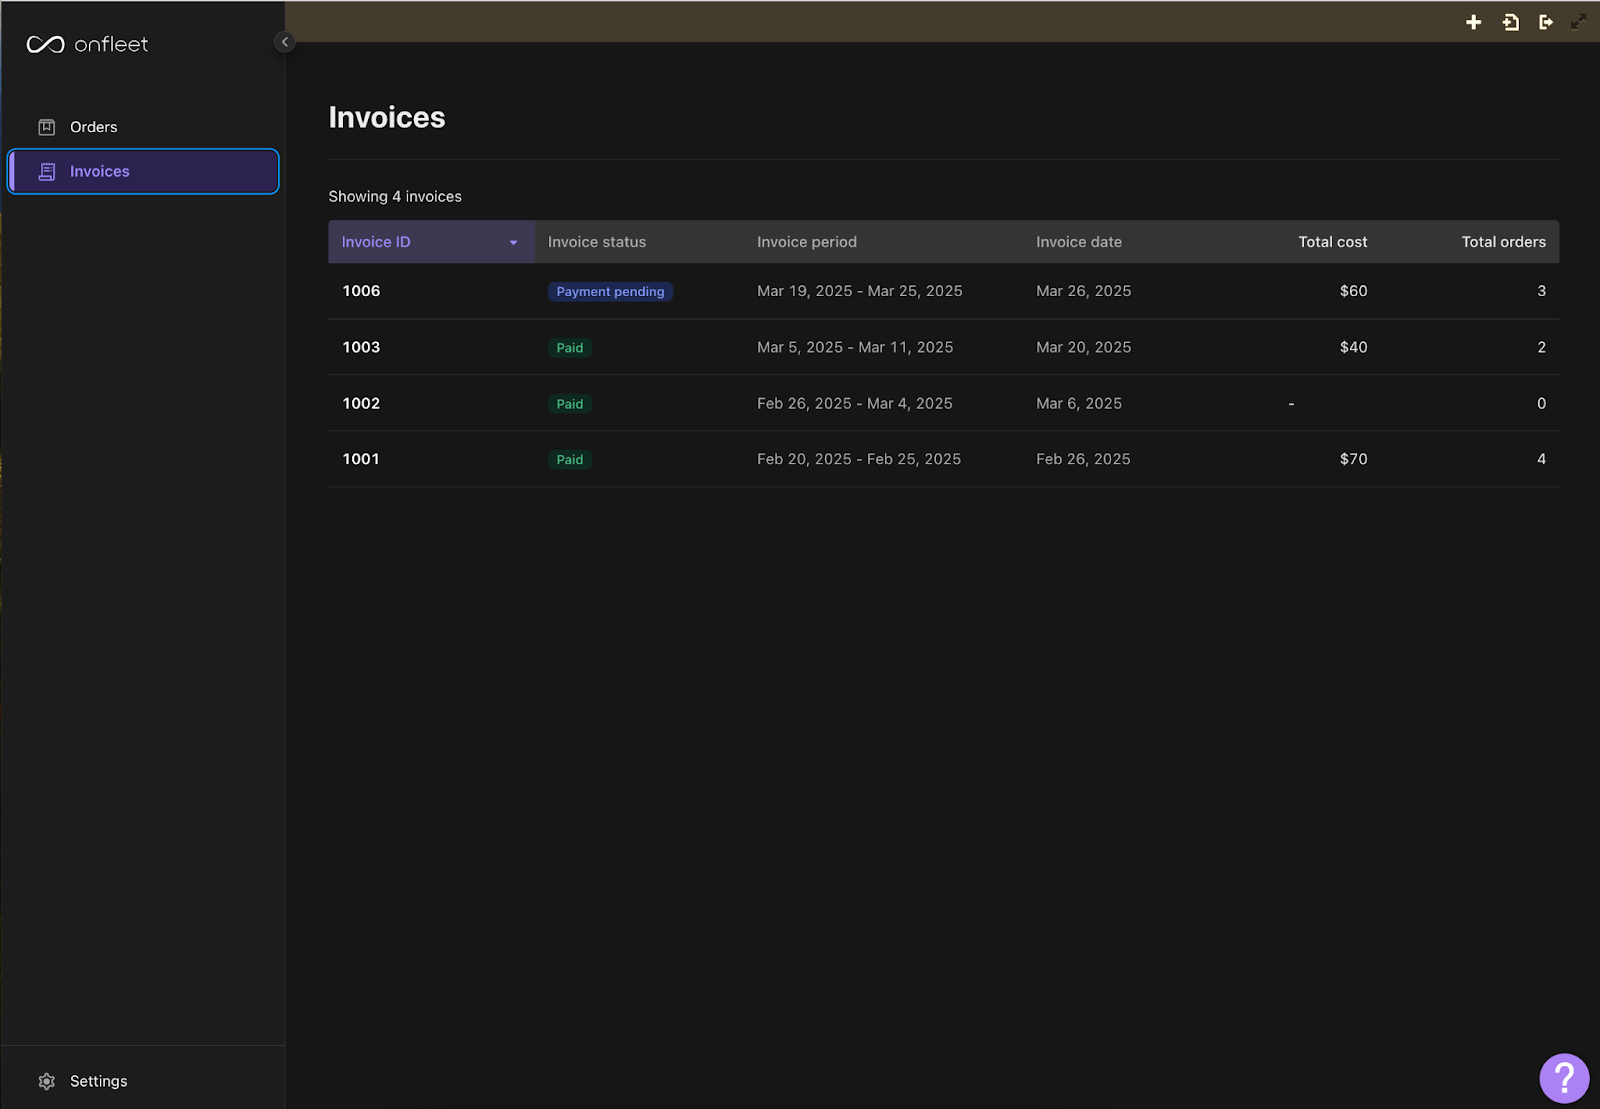1600x1109 pixels.
Task: Click the $60 total cost
Action: click(1354, 291)
